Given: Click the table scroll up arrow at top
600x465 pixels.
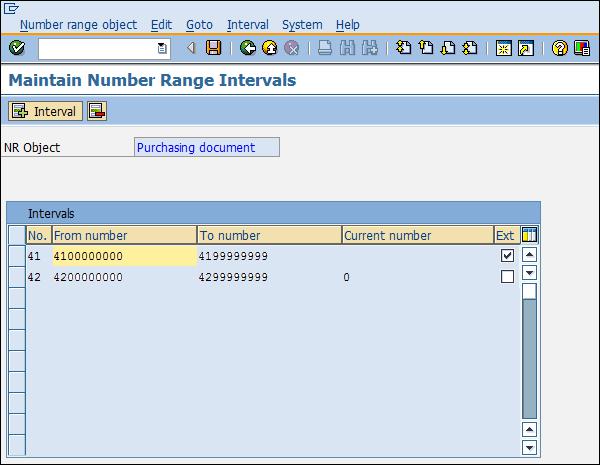Looking at the screenshot, I should pos(530,255).
